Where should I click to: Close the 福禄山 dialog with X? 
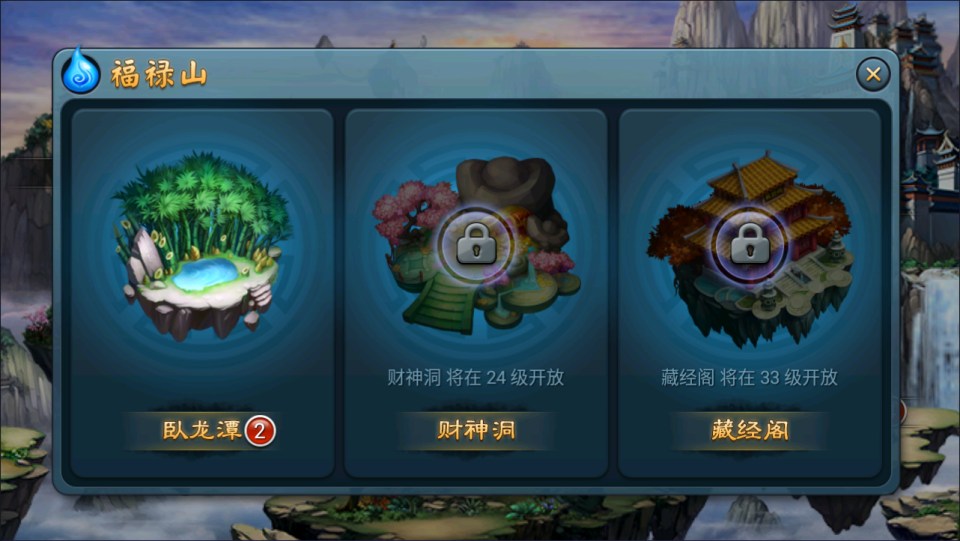pyautogui.click(x=873, y=75)
